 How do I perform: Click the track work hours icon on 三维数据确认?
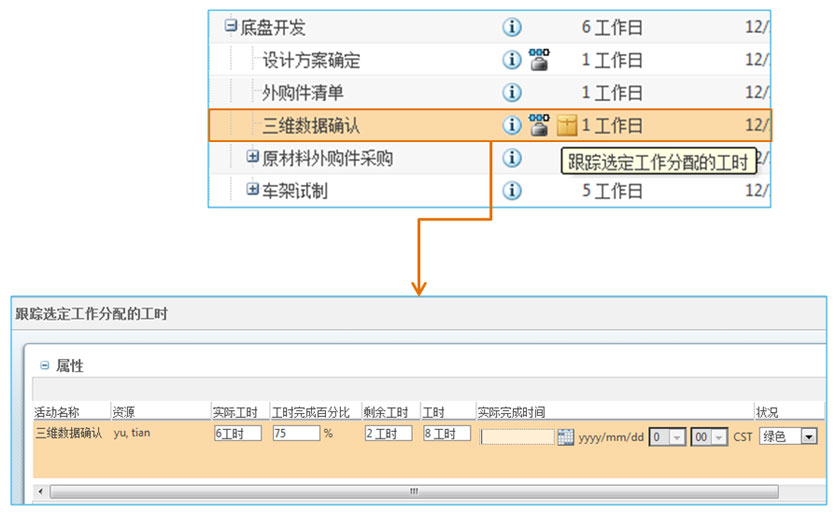coord(567,125)
